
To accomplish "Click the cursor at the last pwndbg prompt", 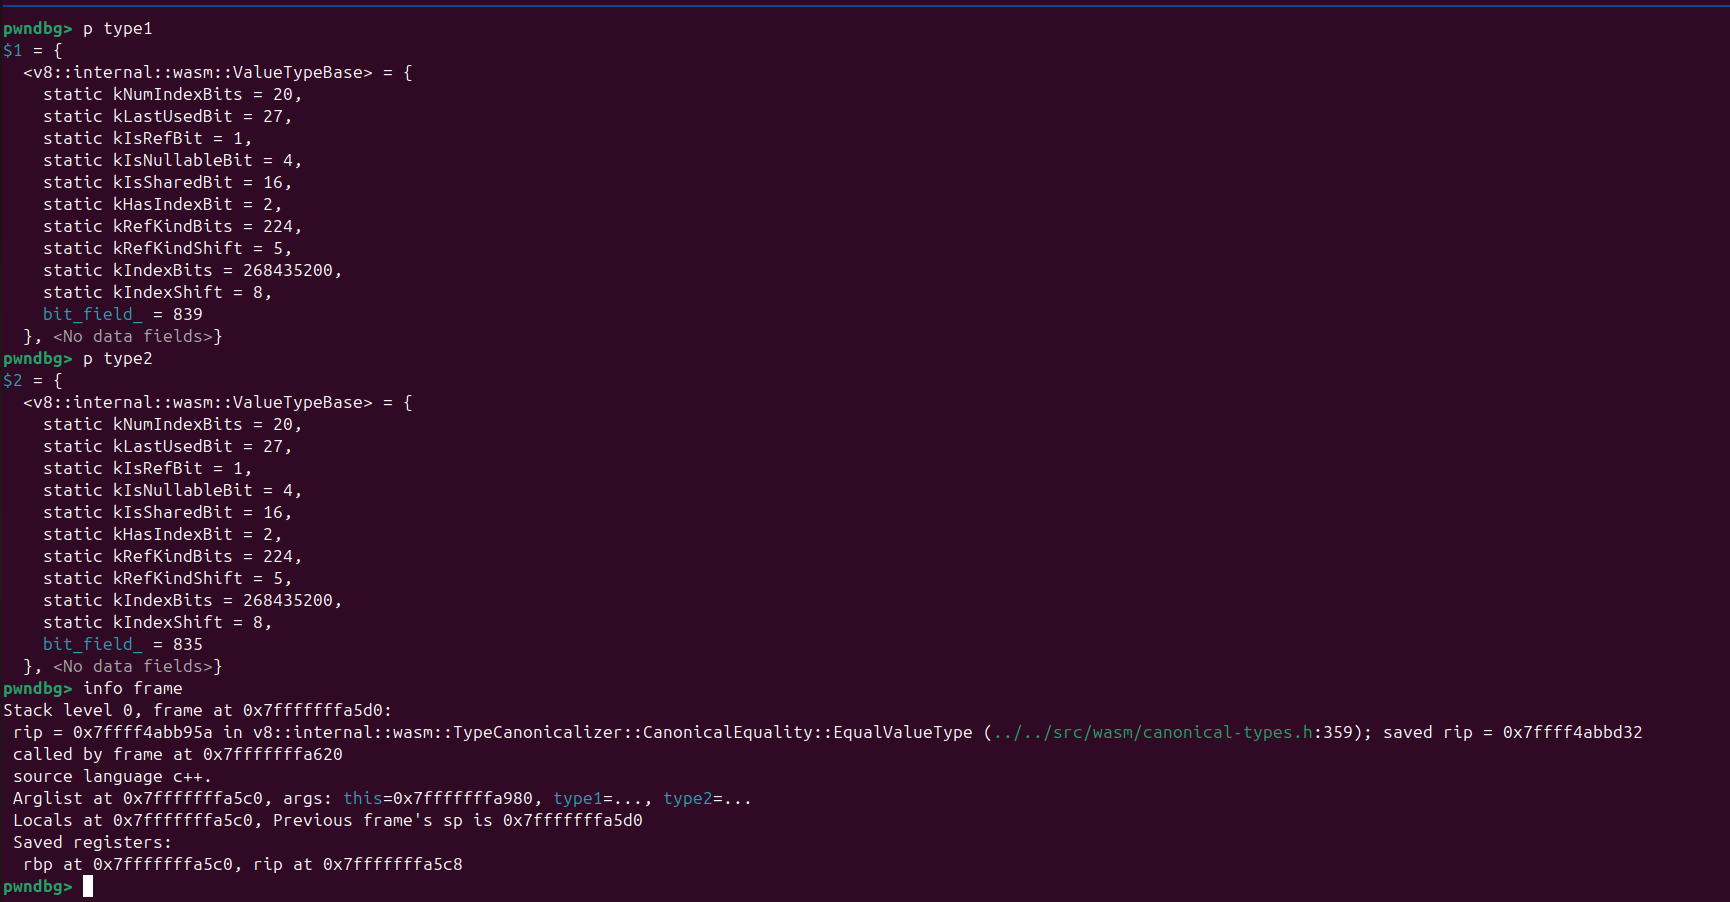I will 88,886.
